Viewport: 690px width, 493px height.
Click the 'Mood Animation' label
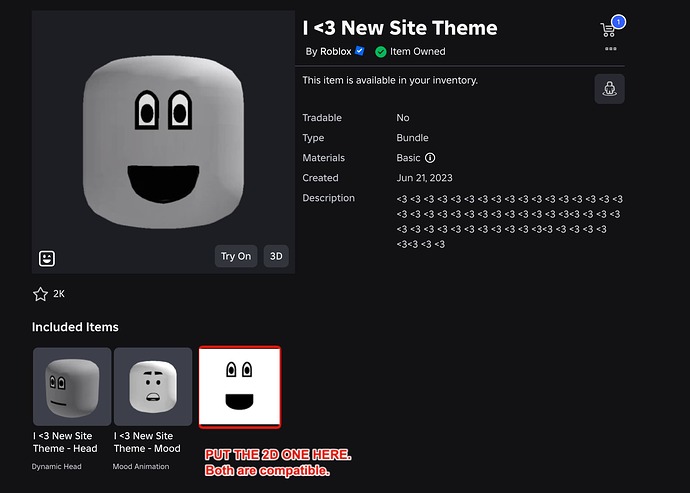coord(141,466)
